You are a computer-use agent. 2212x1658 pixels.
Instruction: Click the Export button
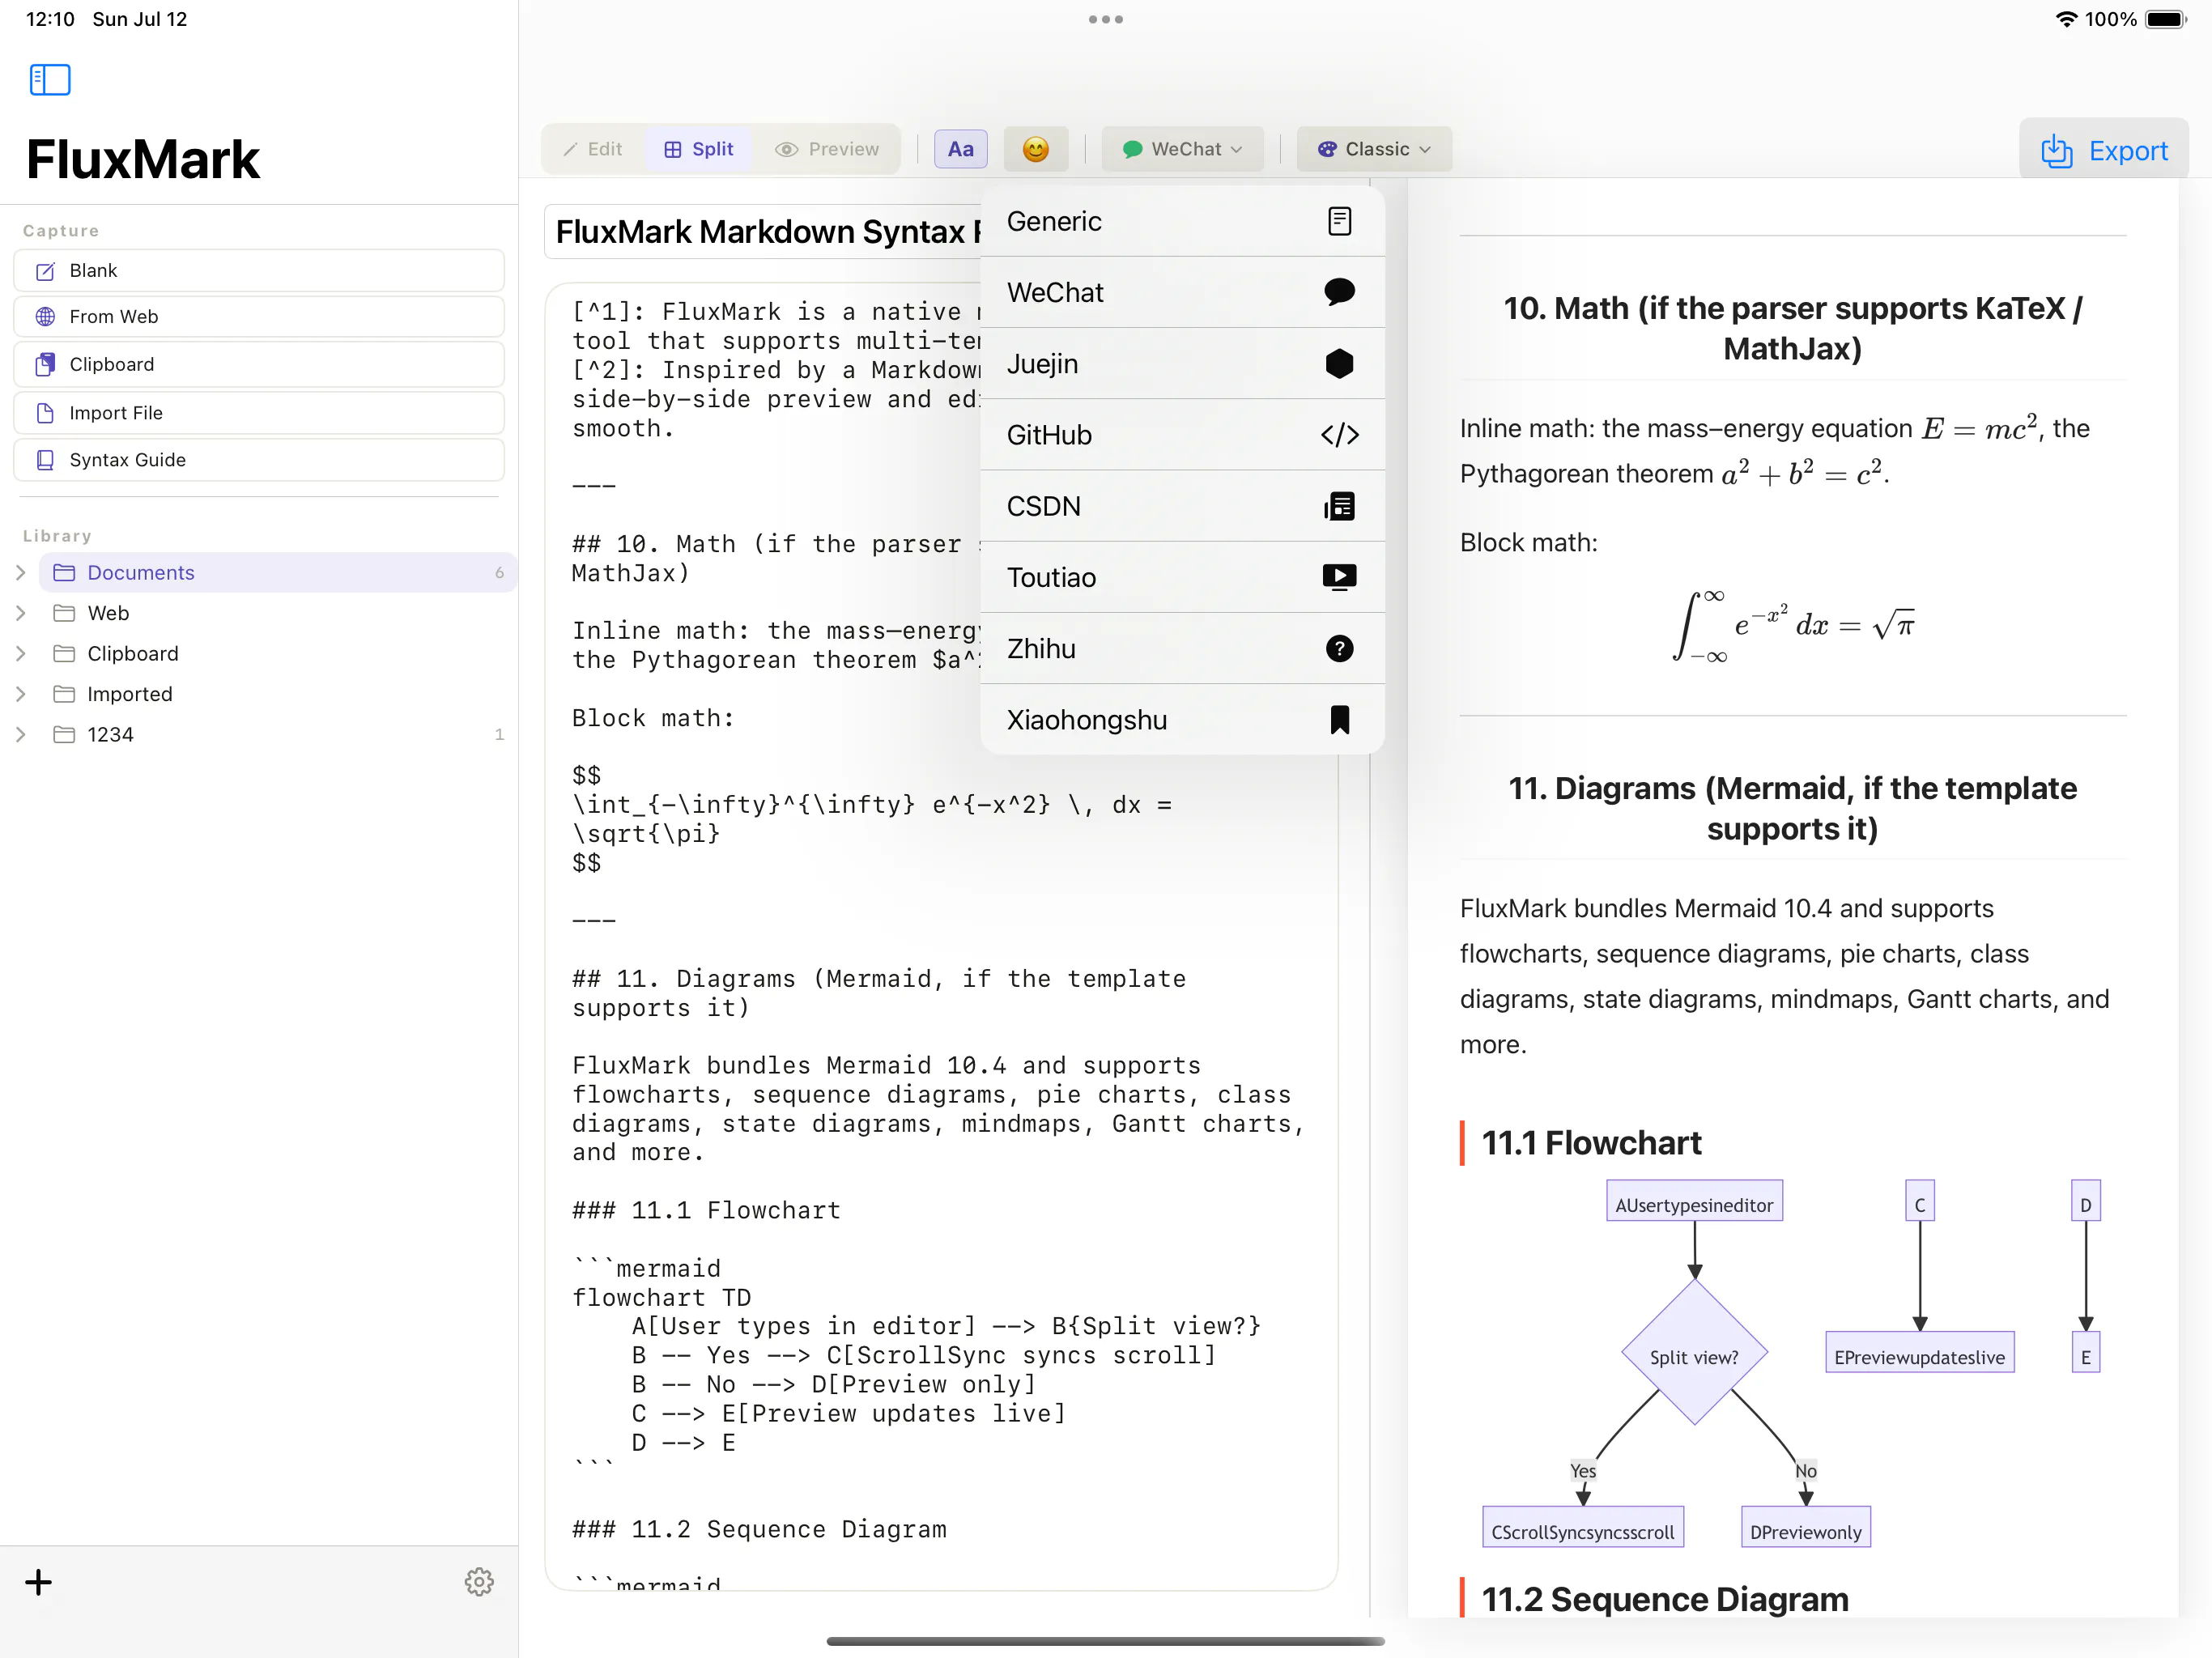2104,151
